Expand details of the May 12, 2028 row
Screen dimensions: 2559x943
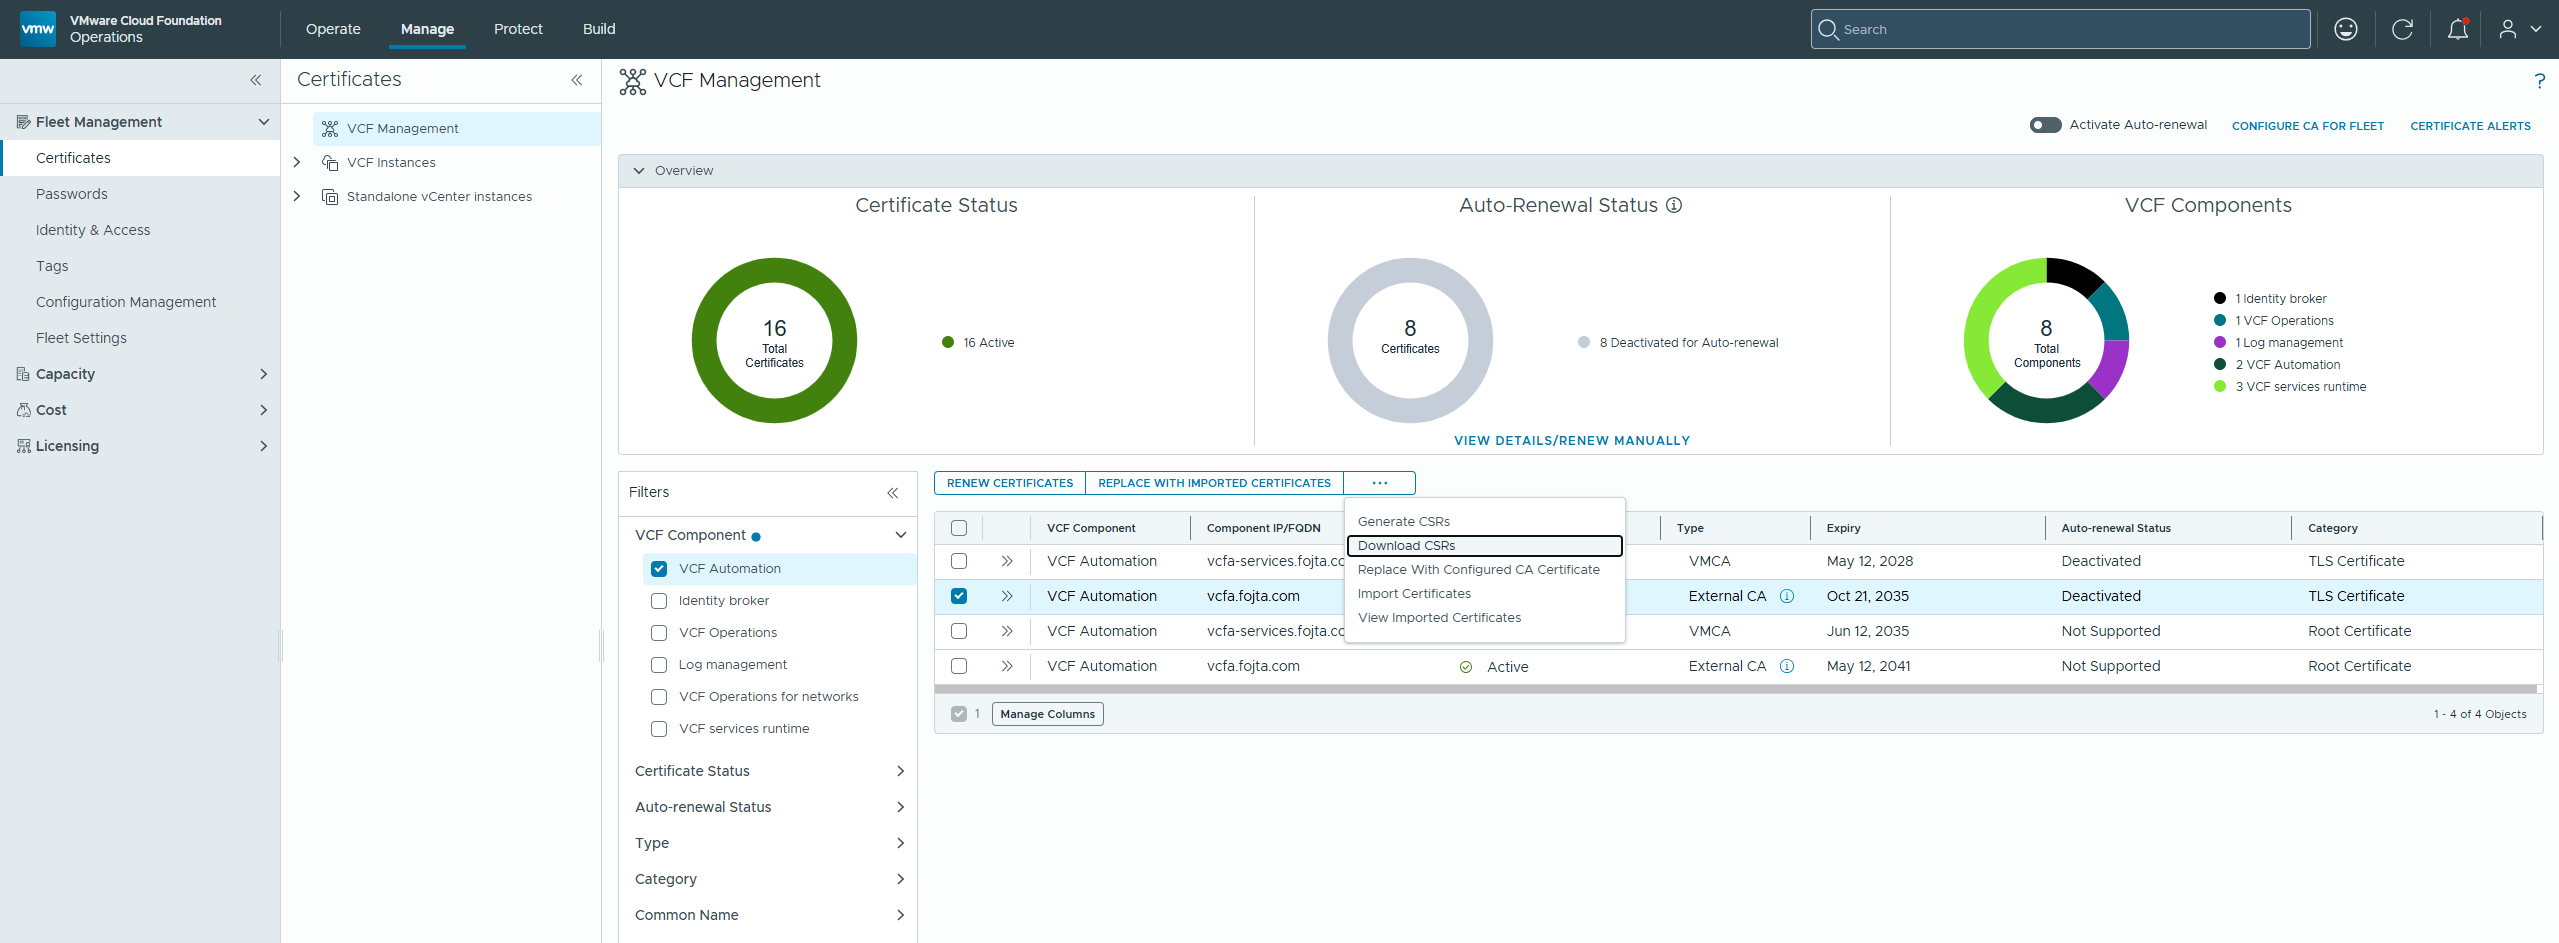point(1007,561)
